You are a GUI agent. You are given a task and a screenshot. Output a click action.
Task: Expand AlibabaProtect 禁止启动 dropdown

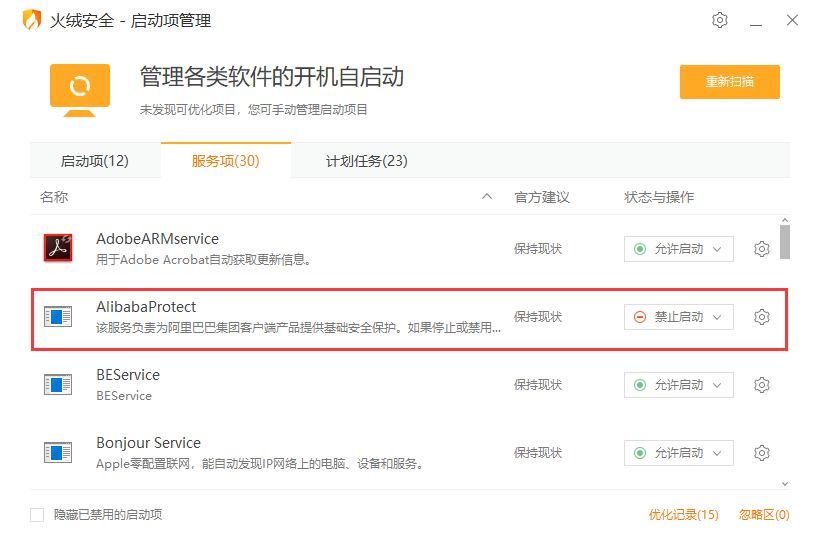[x=679, y=317]
